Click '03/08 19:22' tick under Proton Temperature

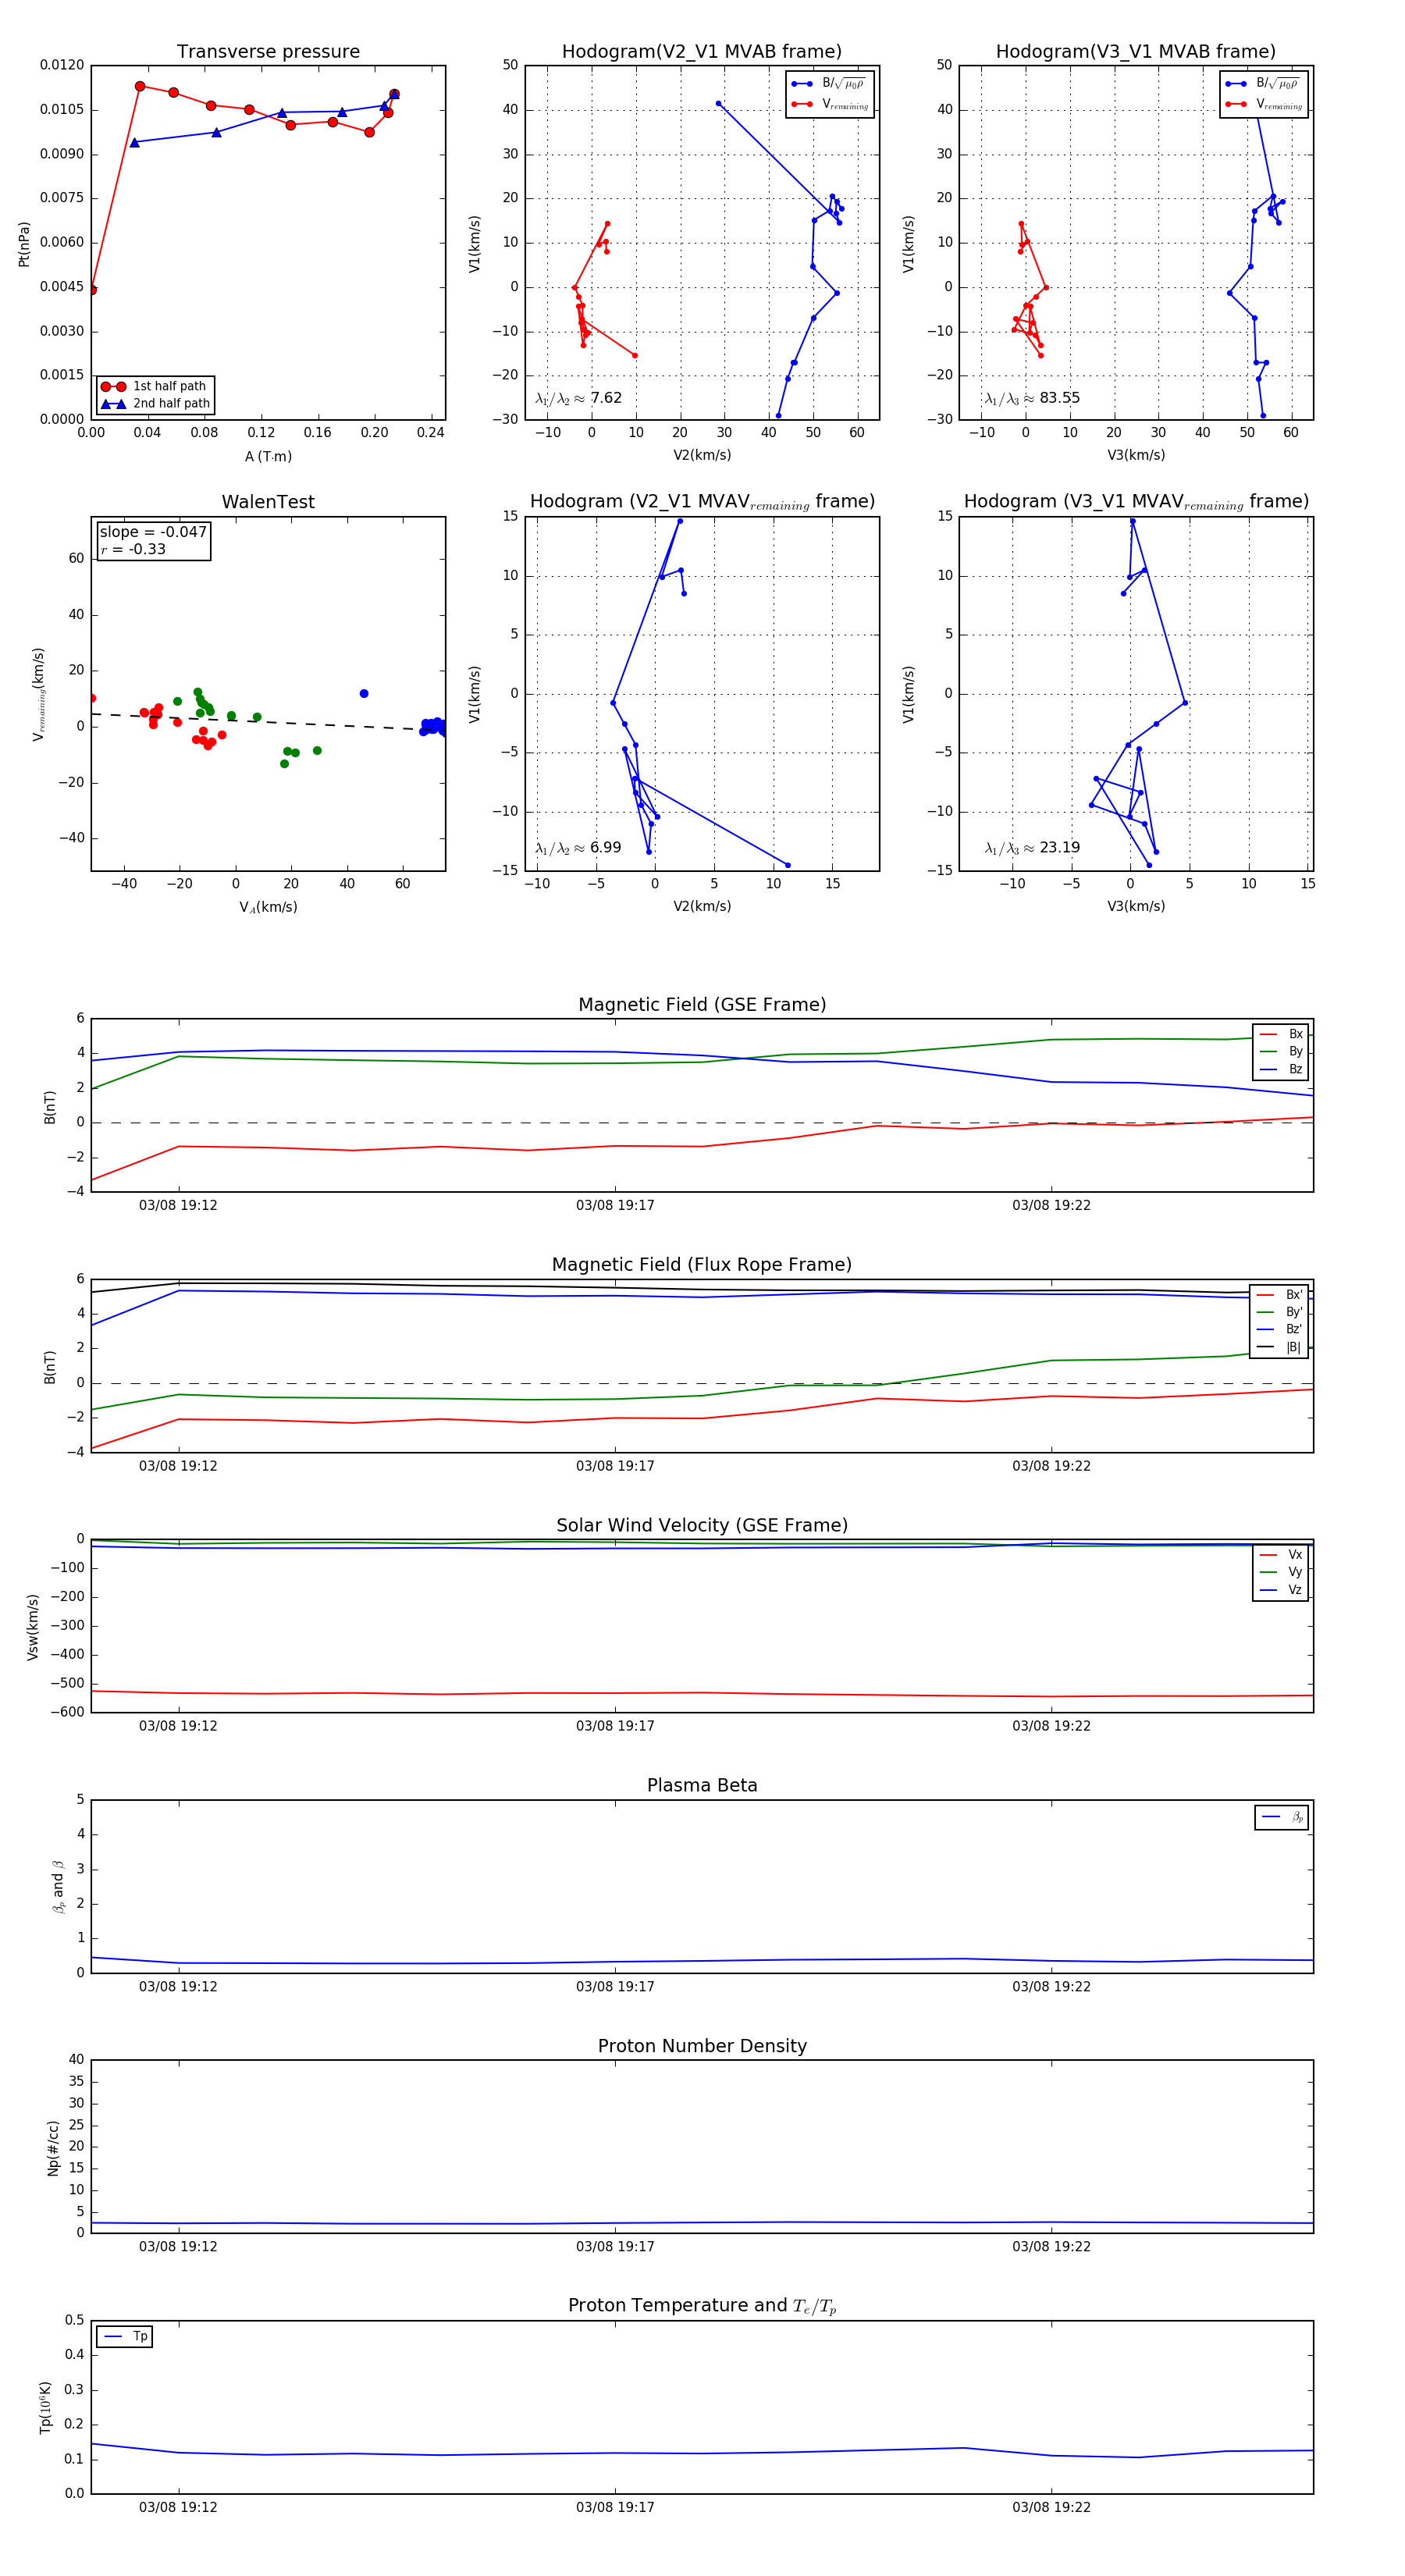pos(1051,2507)
